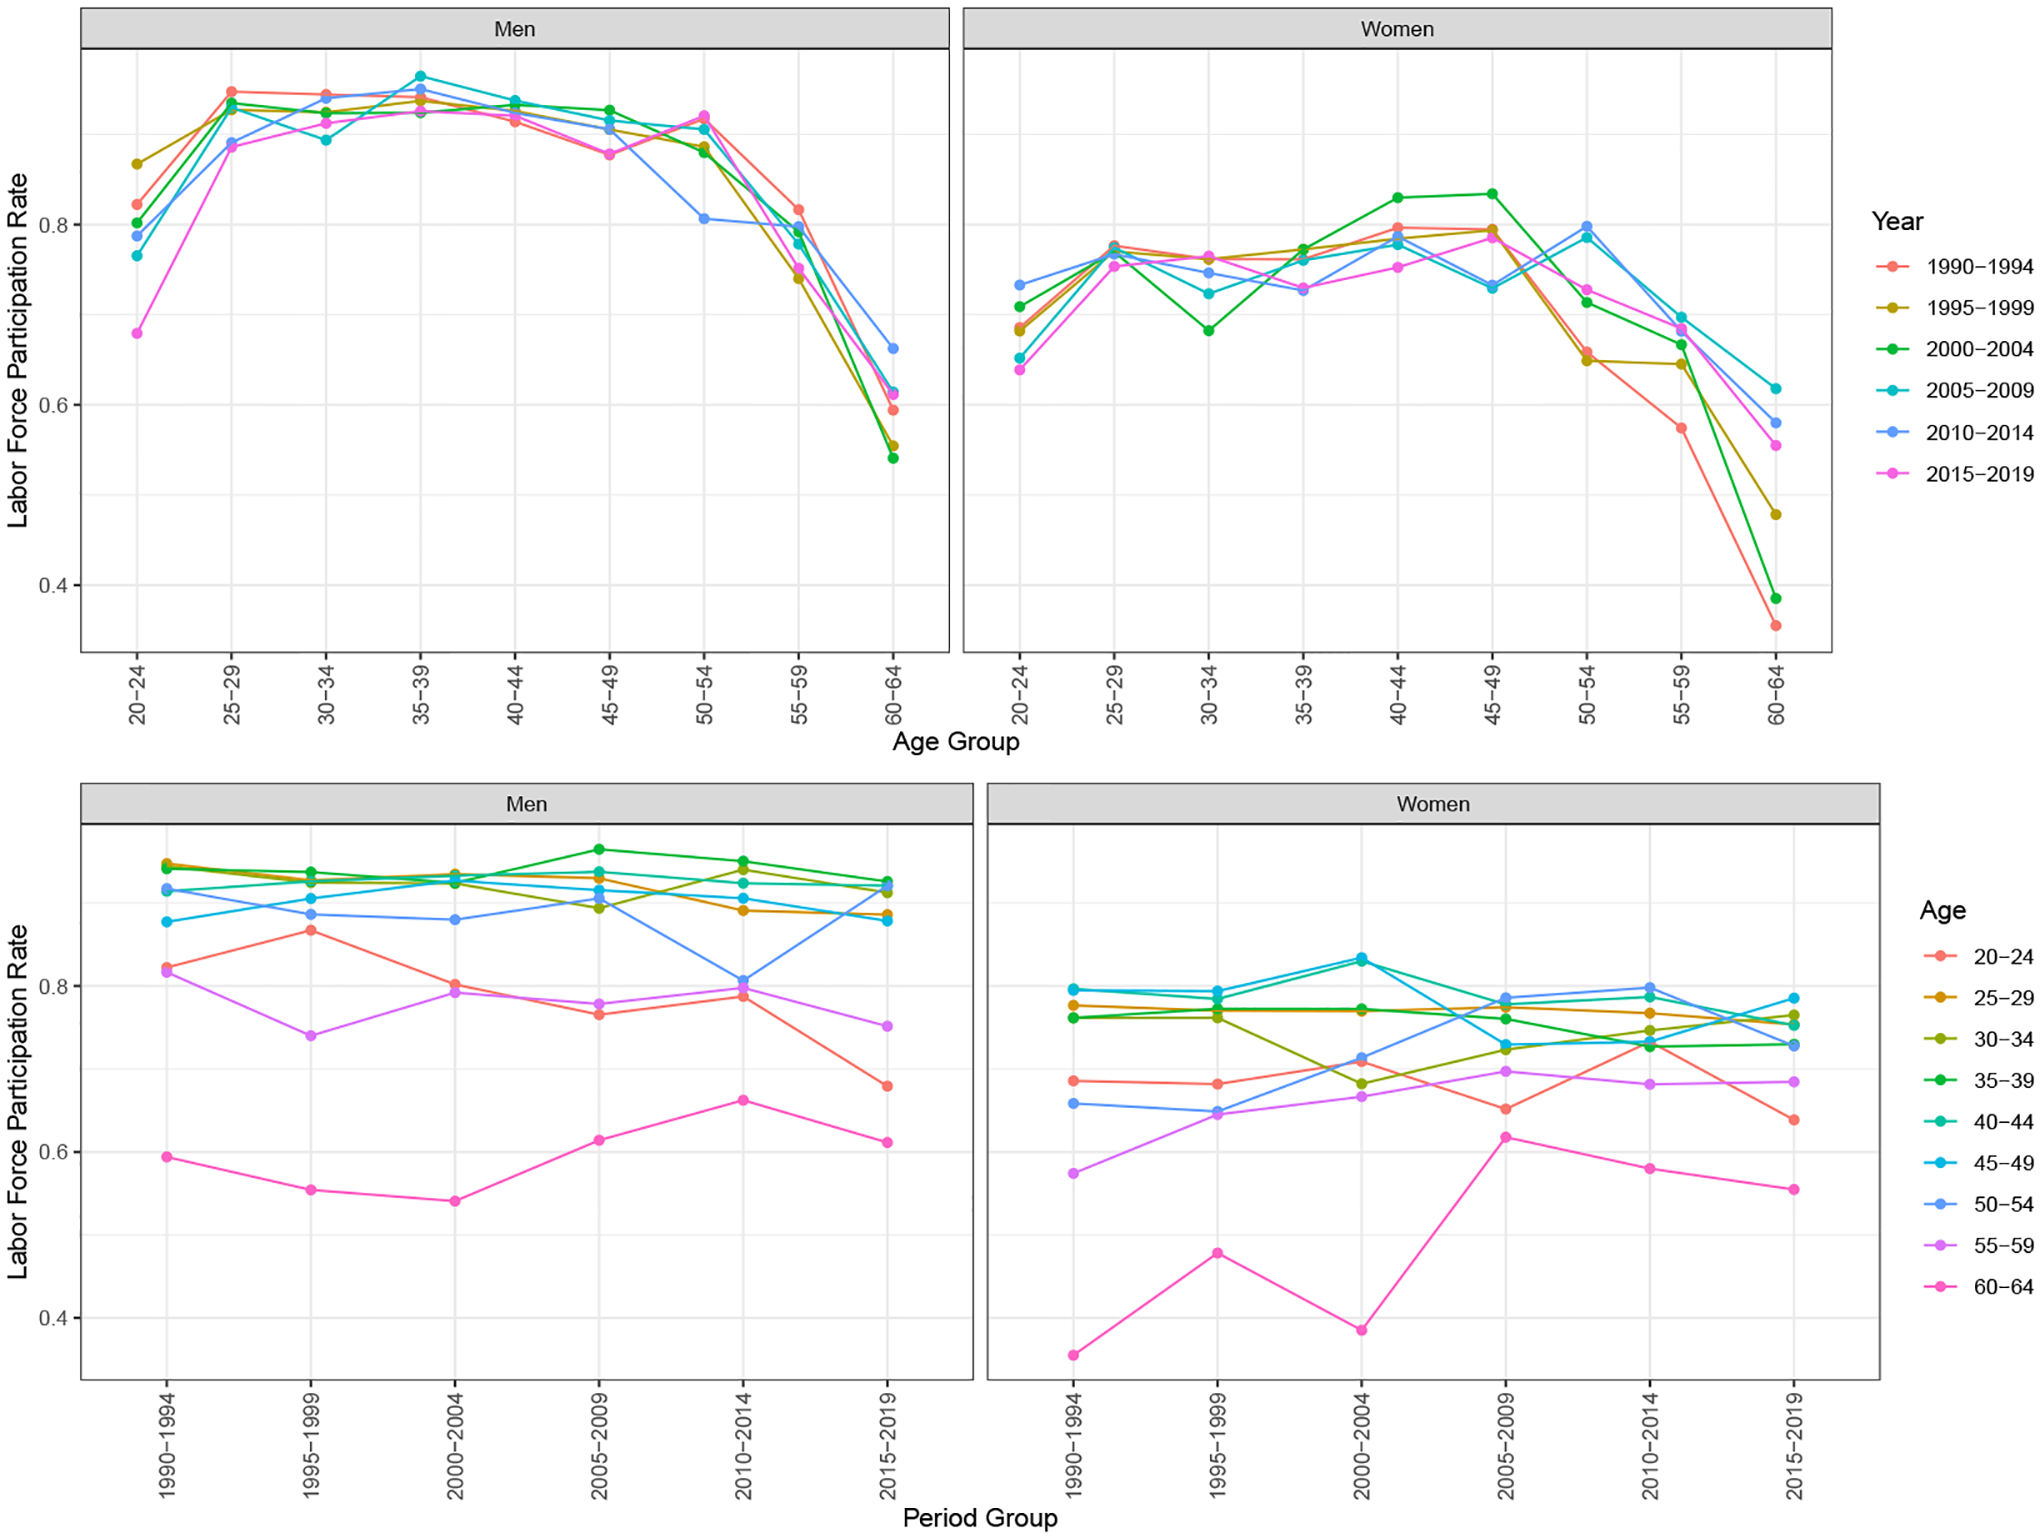Viewport: 2040px width, 1538px height.
Task: Click the bottom Women facet header
Action: 1432,804
